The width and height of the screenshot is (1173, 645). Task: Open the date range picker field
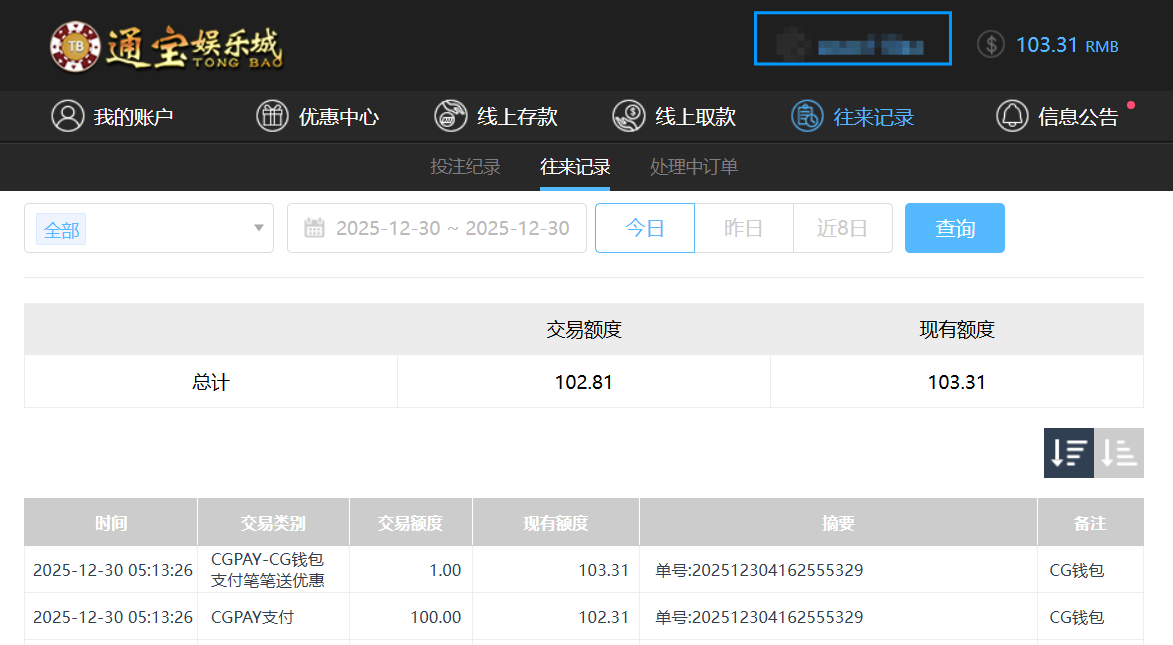[x=451, y=228]
